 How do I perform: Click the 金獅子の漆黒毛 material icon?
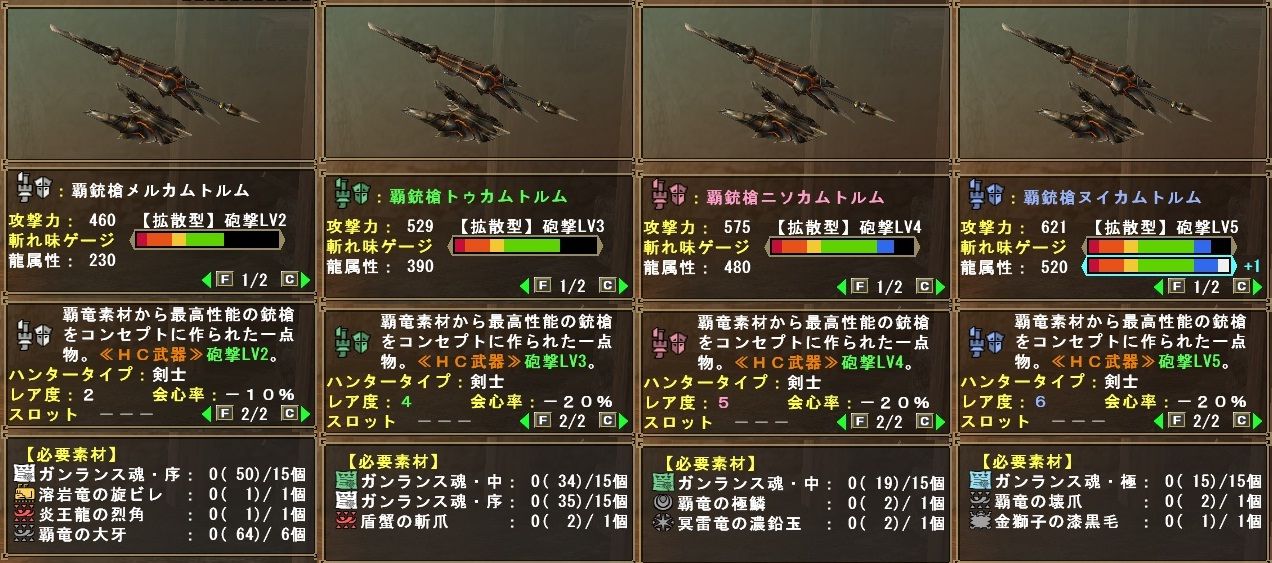click(x=978, y=521)
